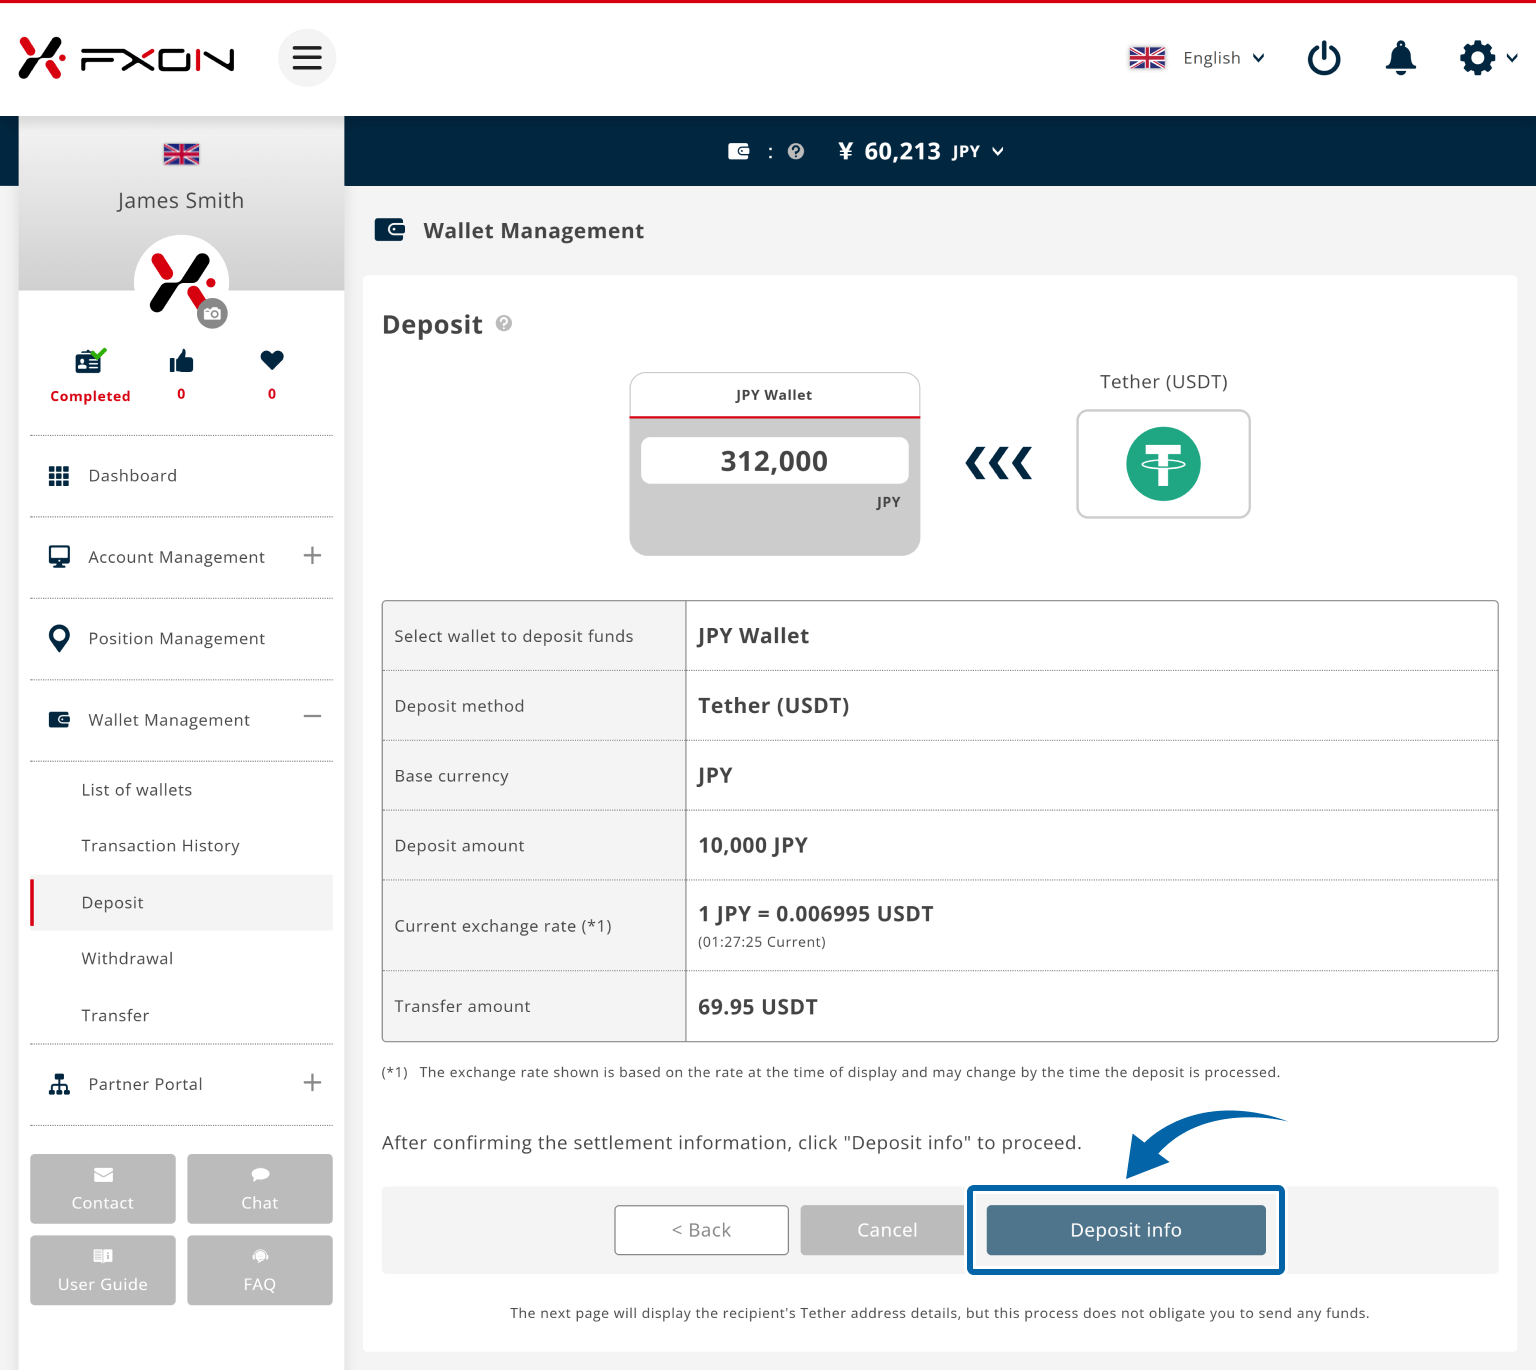Click the Tether USDT logo tile

click(x=1163, y=464)
